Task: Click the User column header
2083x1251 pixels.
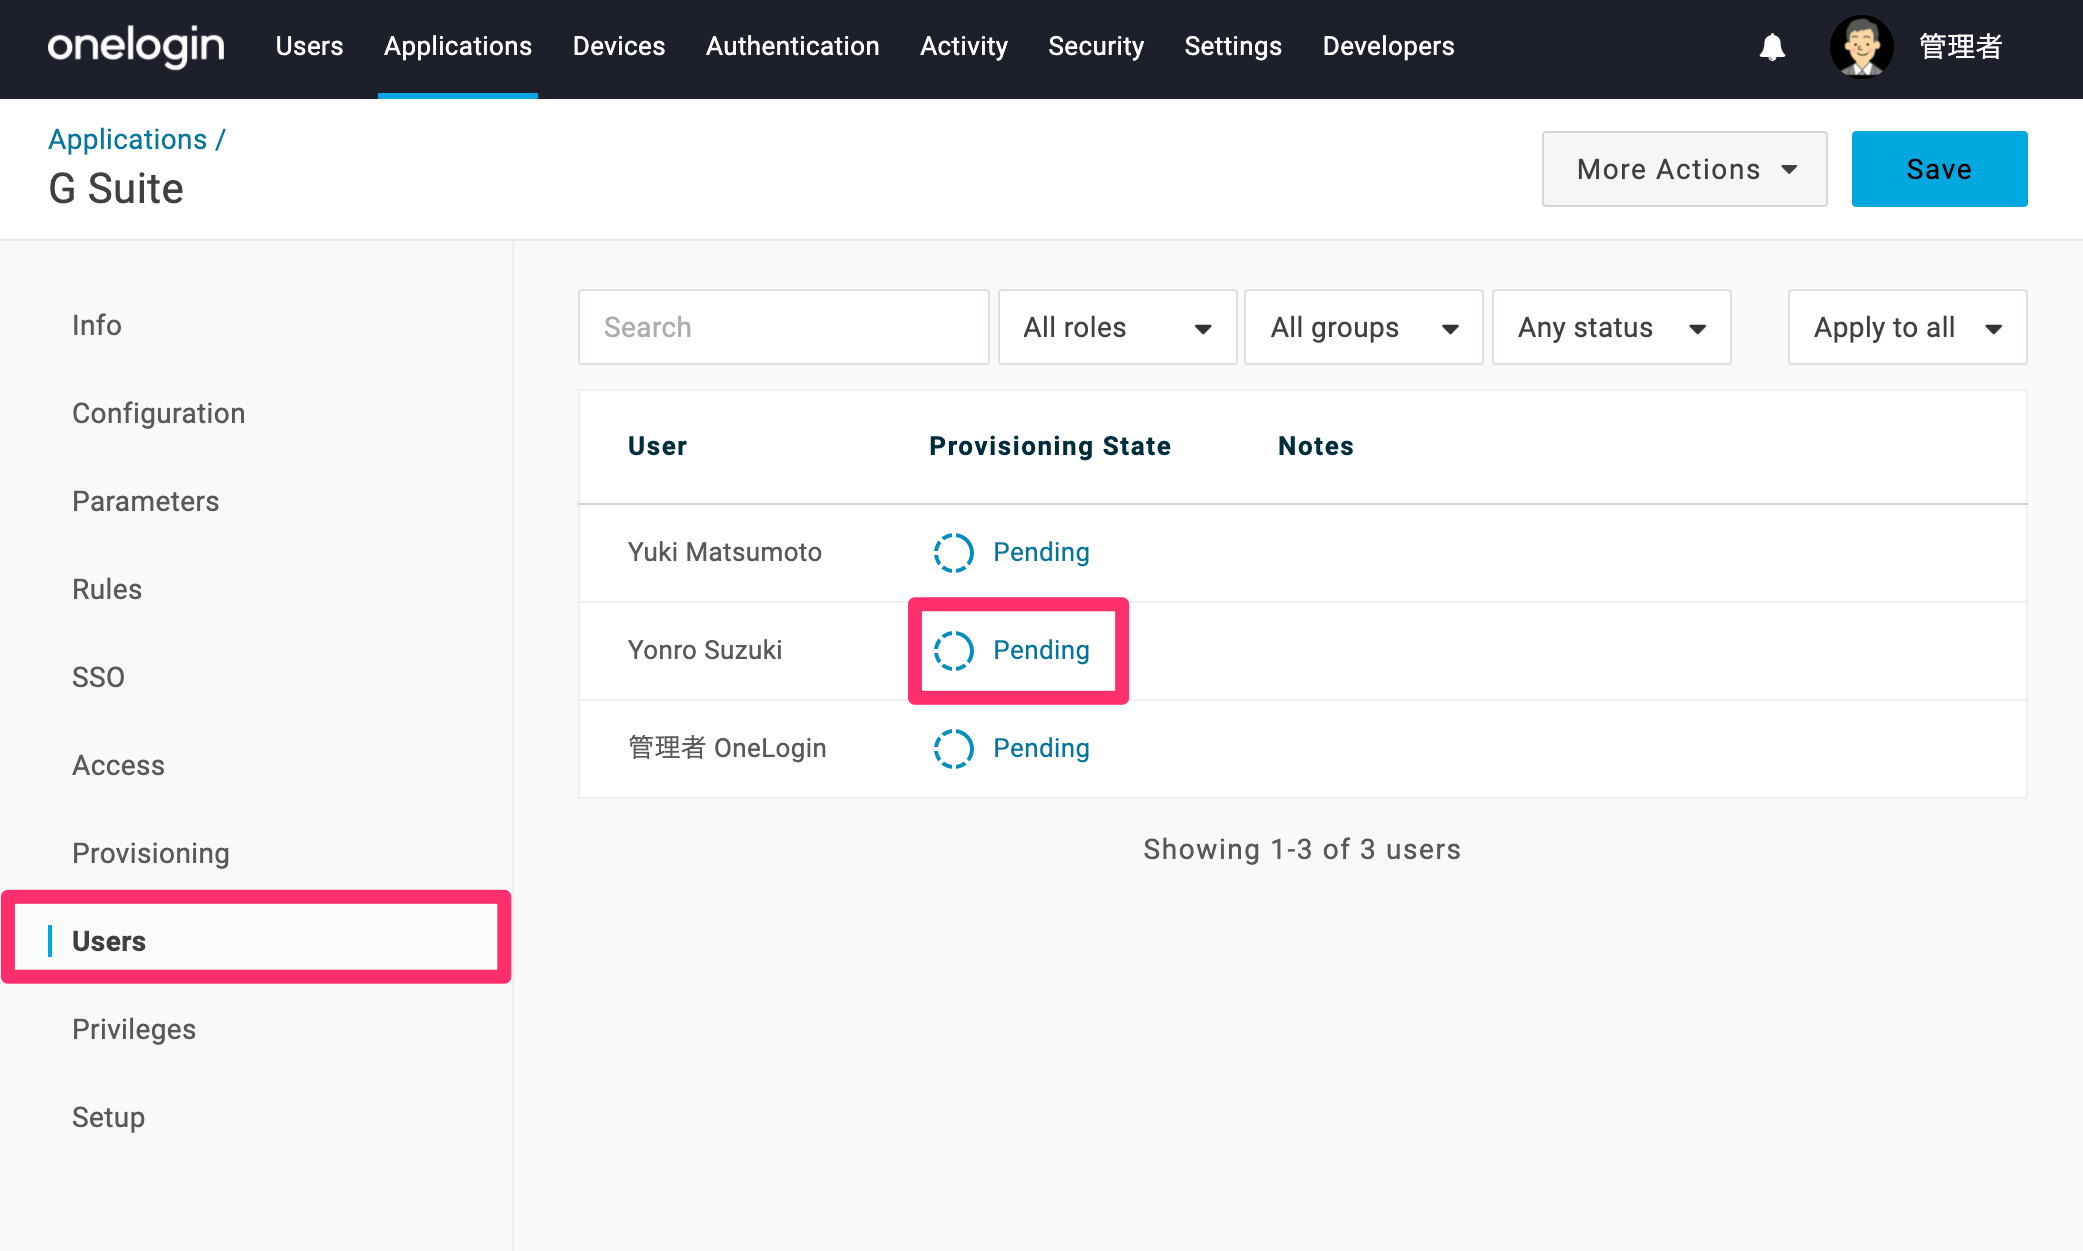Action: tap(657, 446)
